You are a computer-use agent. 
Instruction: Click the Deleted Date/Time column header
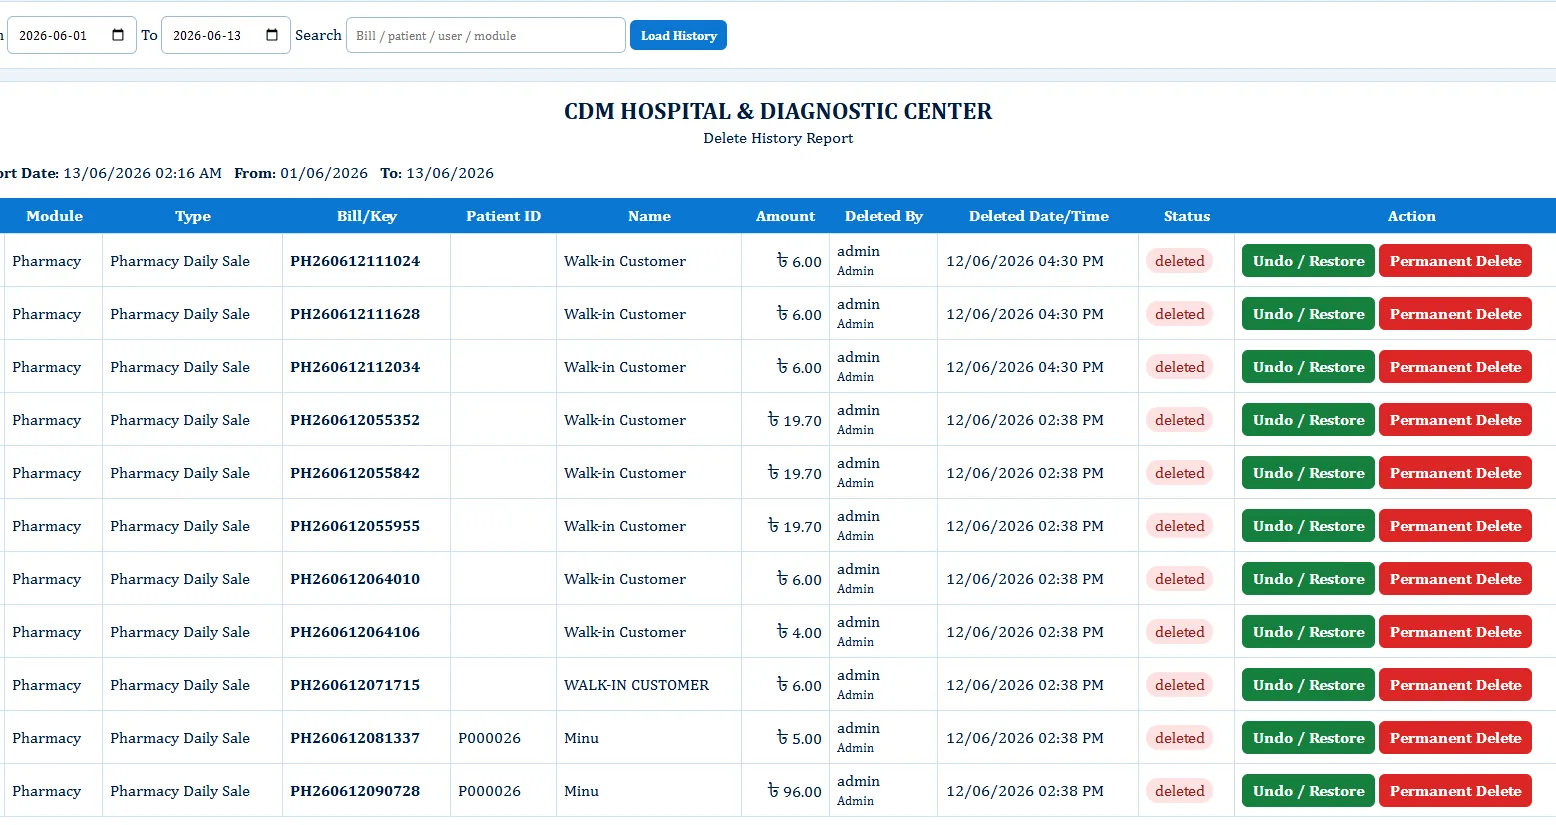click(x=1038, y=216)
